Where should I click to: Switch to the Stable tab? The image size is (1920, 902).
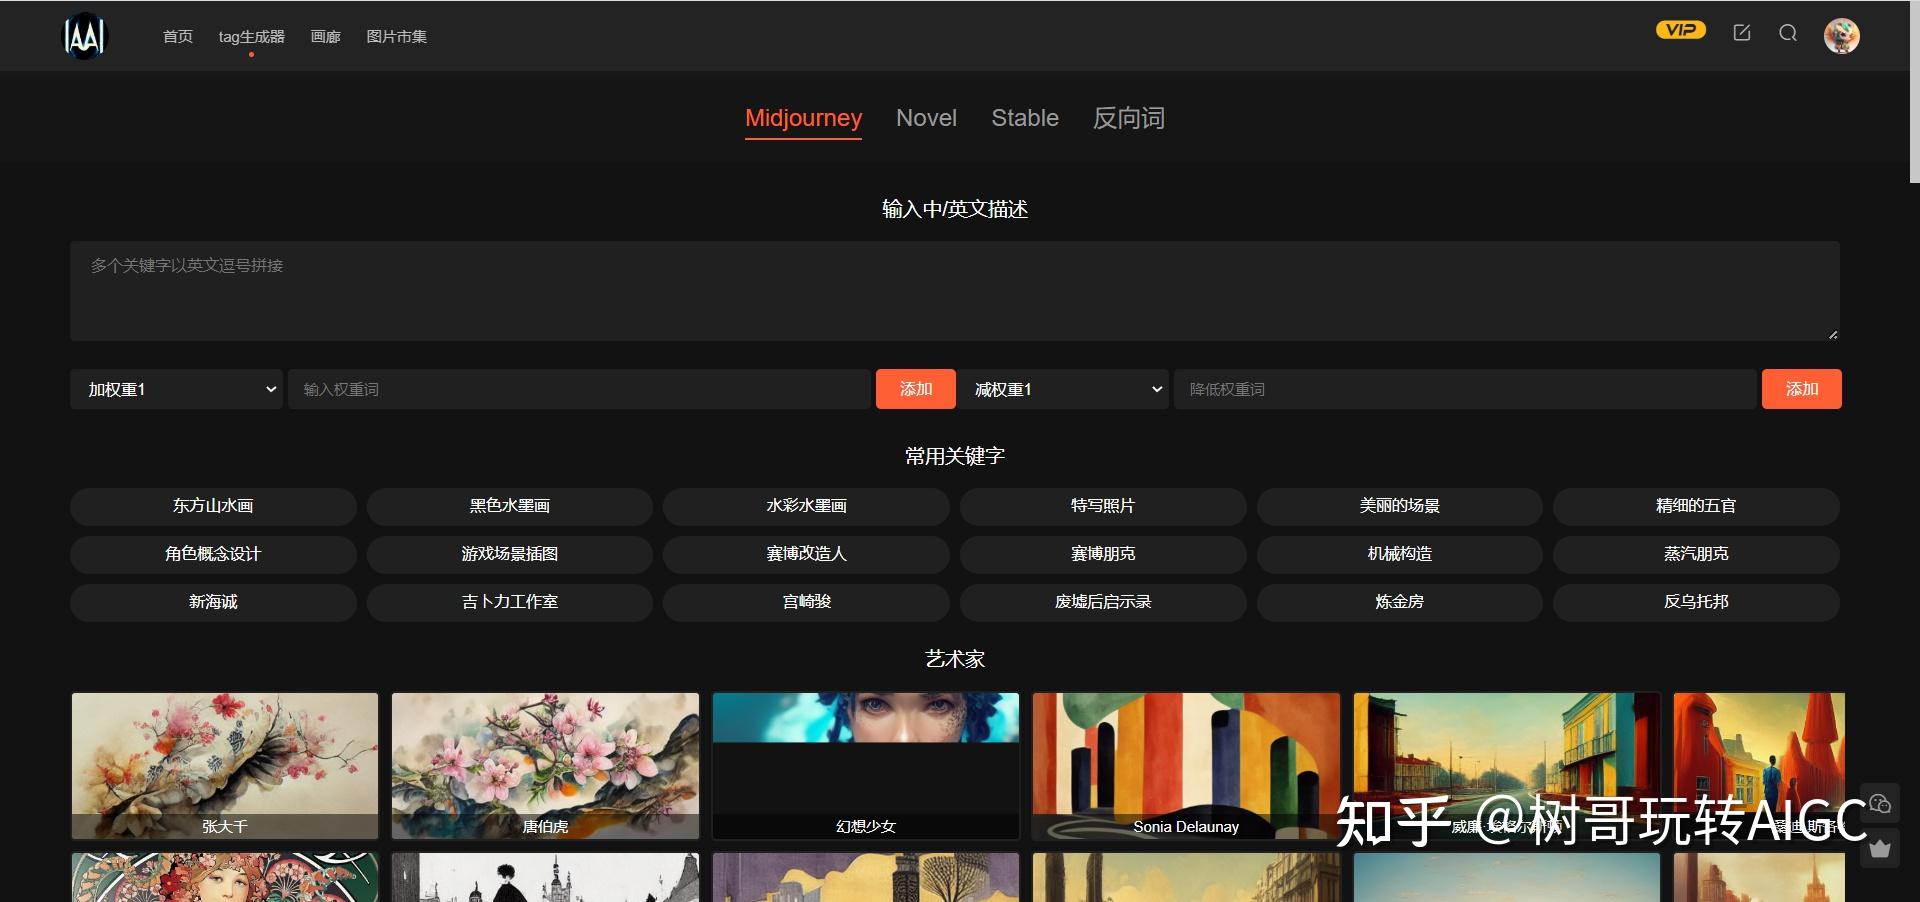(x=1025, y=118)
